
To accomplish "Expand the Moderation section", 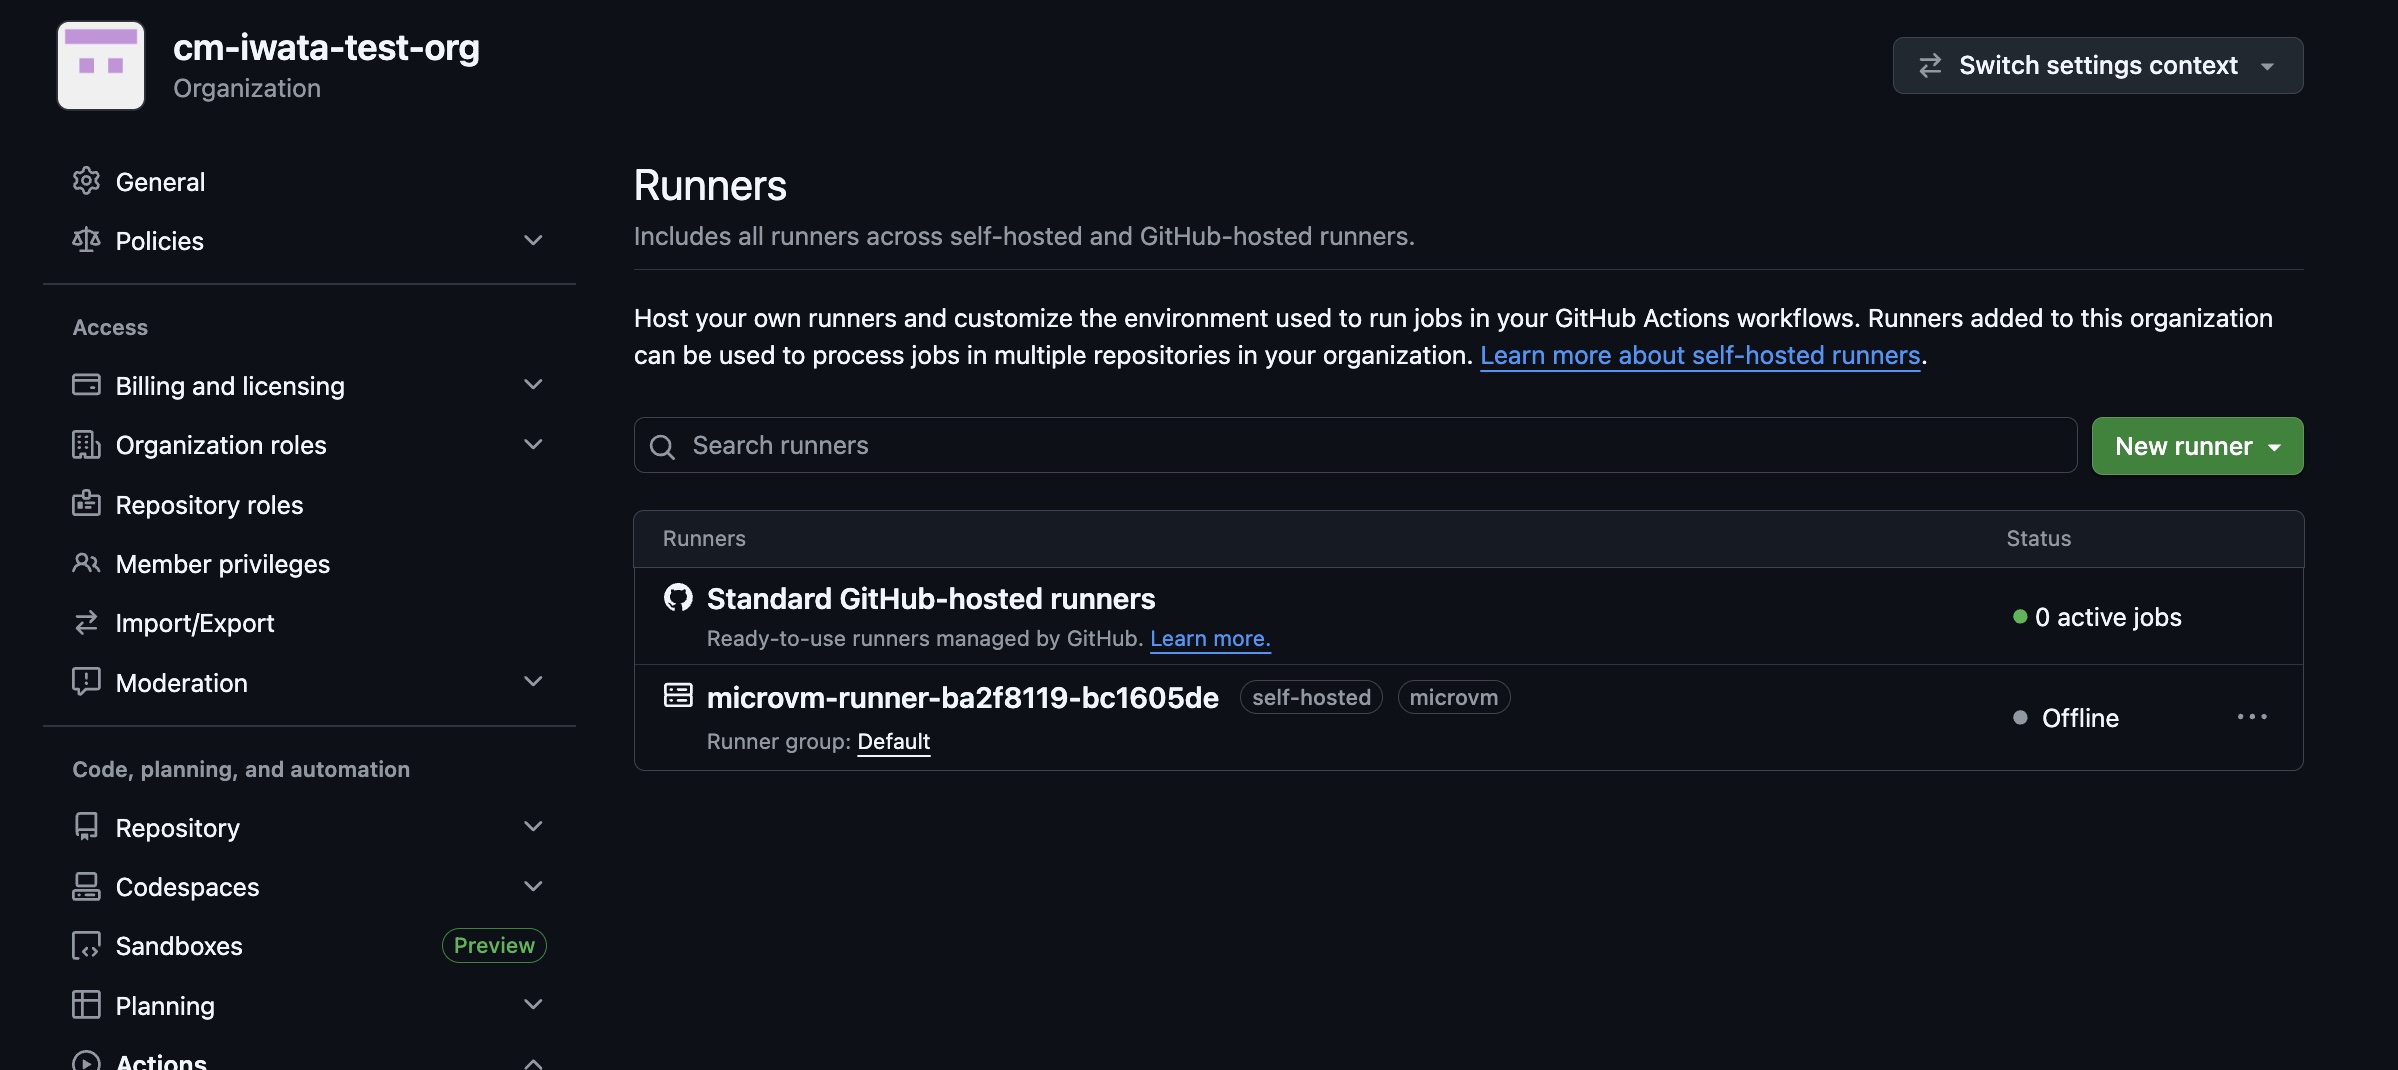I will coord(533,682).
